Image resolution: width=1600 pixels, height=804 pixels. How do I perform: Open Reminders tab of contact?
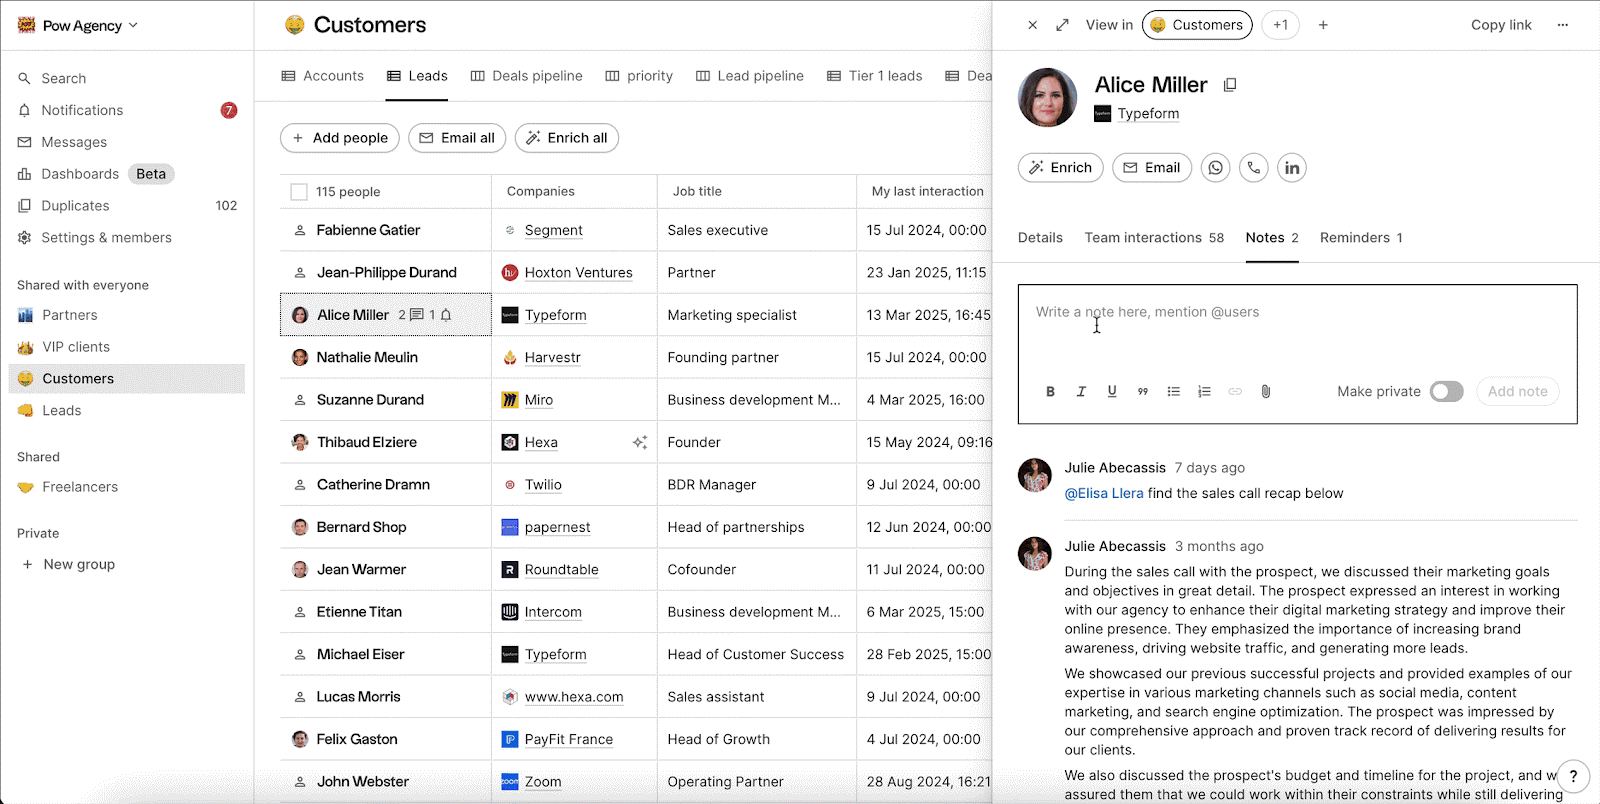pyautogui.click(x=1361, y=238)
